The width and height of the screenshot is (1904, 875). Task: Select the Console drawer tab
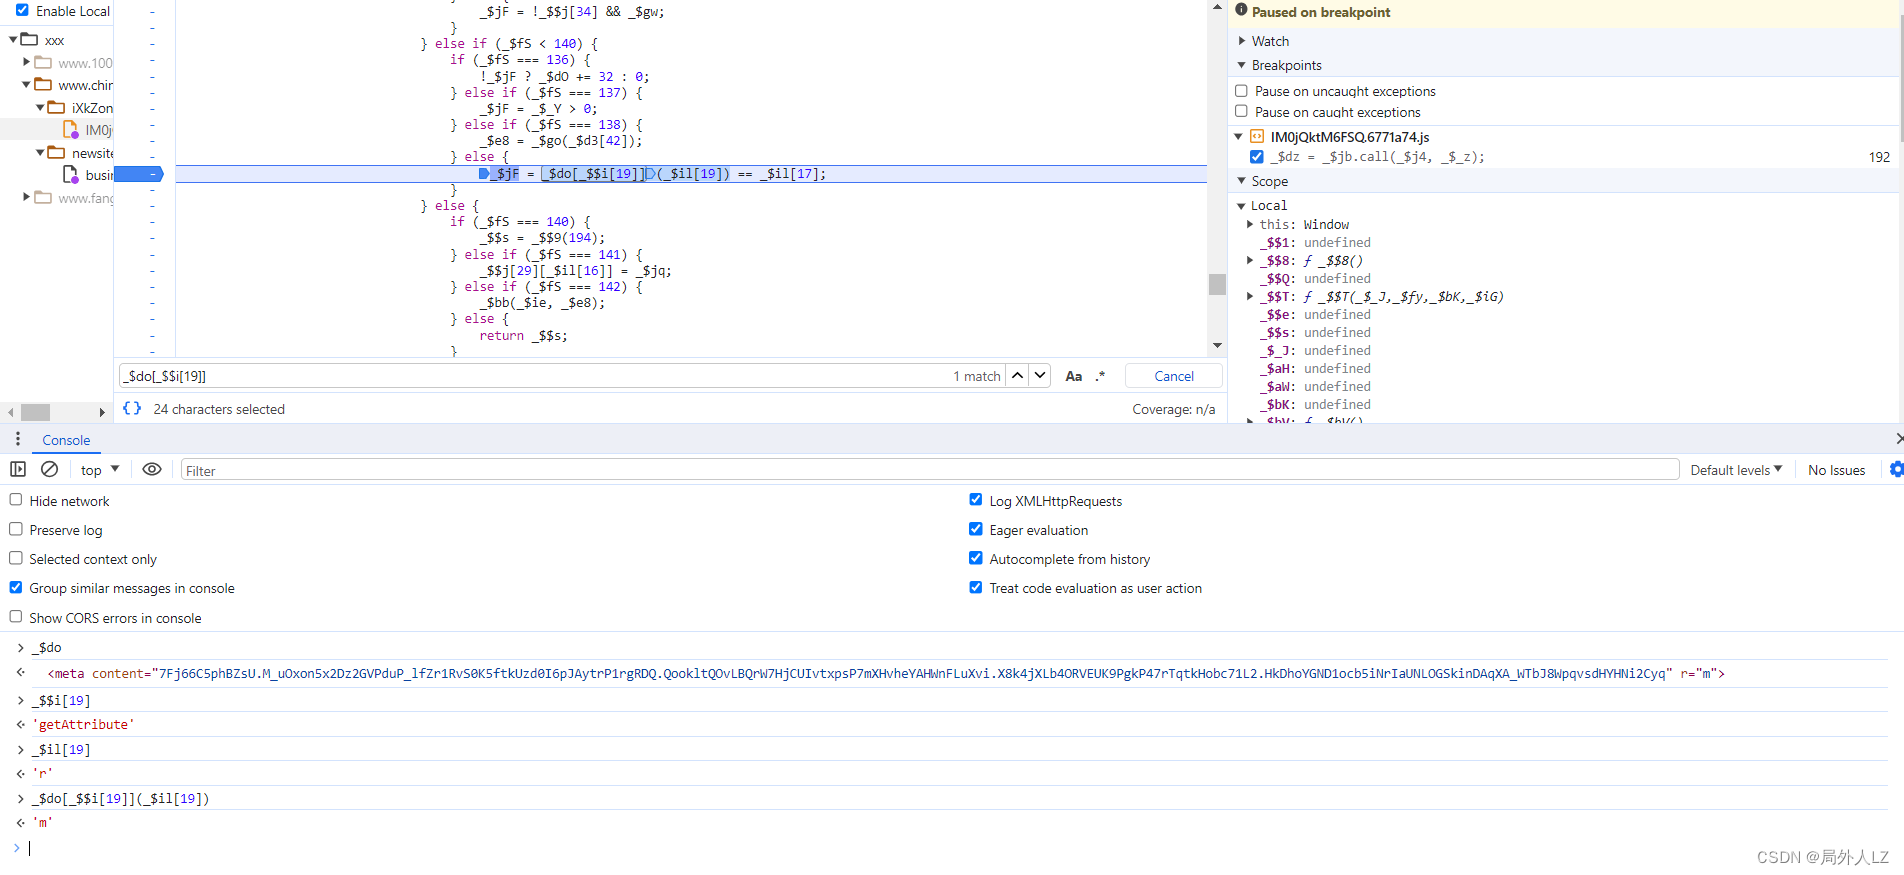[x=66, y=440]
